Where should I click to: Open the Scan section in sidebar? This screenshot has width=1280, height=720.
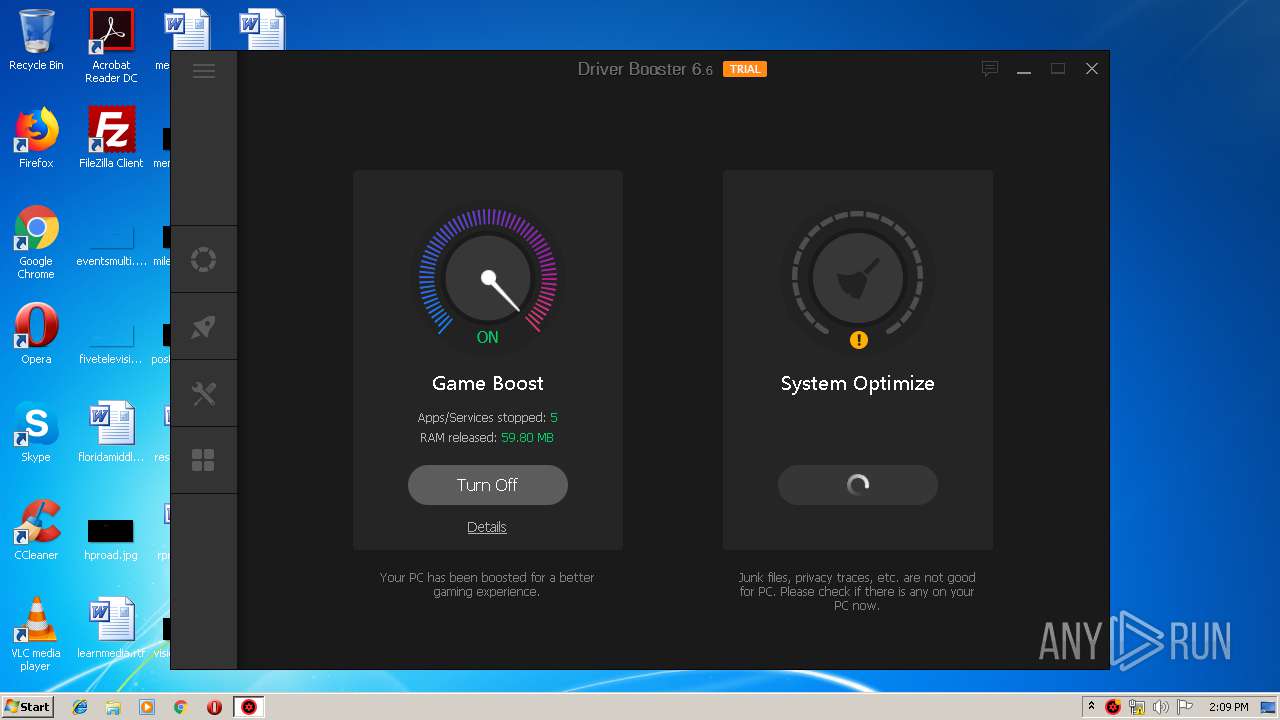point(204,260)
